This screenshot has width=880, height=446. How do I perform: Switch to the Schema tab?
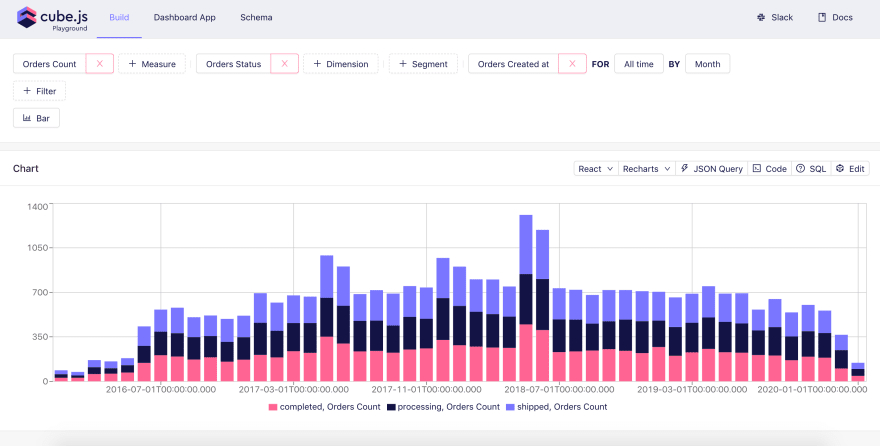[x=256, y=18]
